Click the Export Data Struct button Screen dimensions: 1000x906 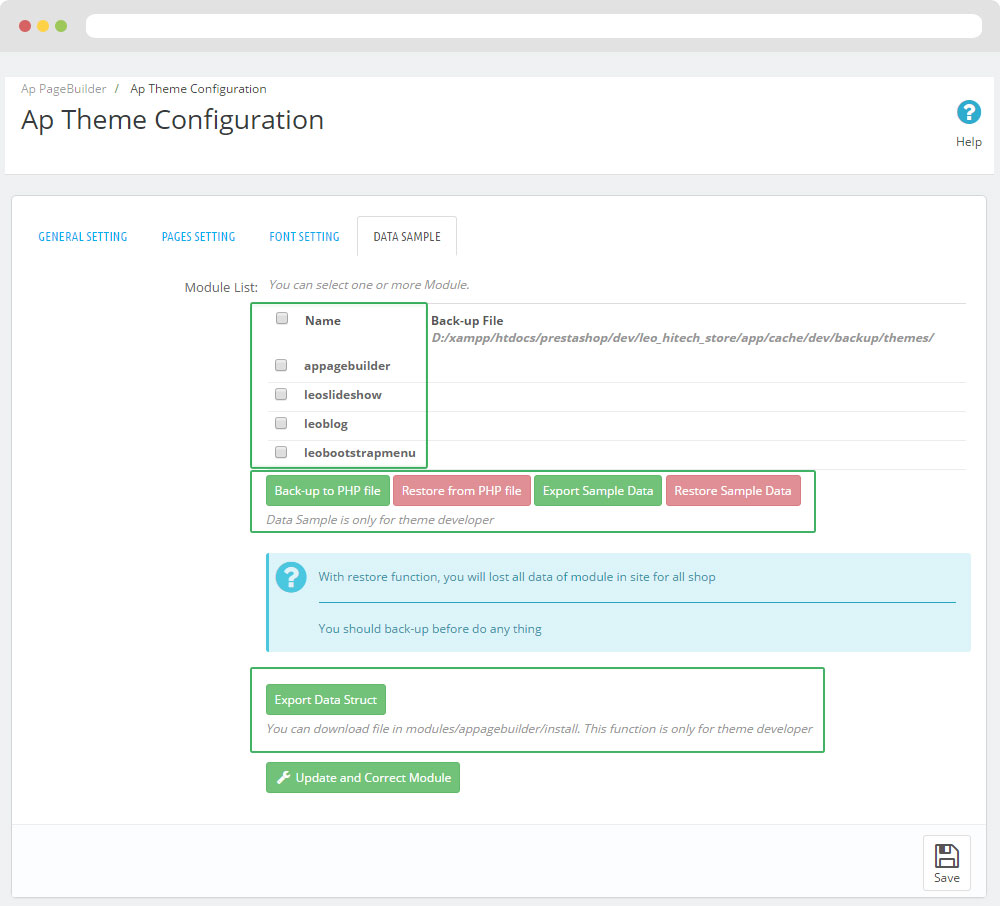326,700
